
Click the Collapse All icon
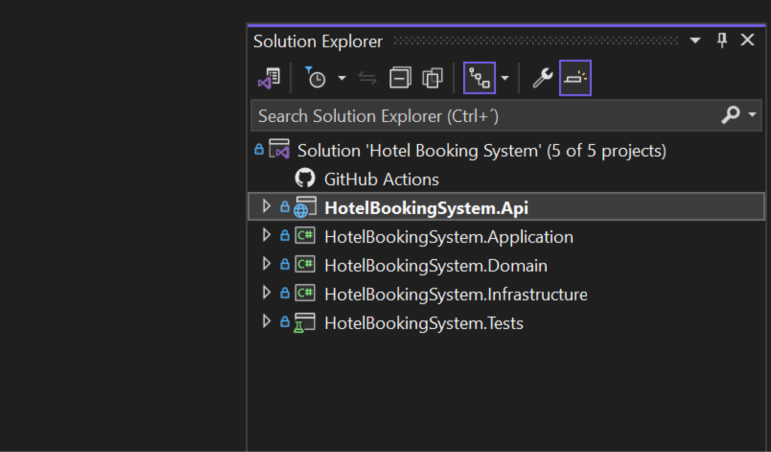click(x=400, y=78)
